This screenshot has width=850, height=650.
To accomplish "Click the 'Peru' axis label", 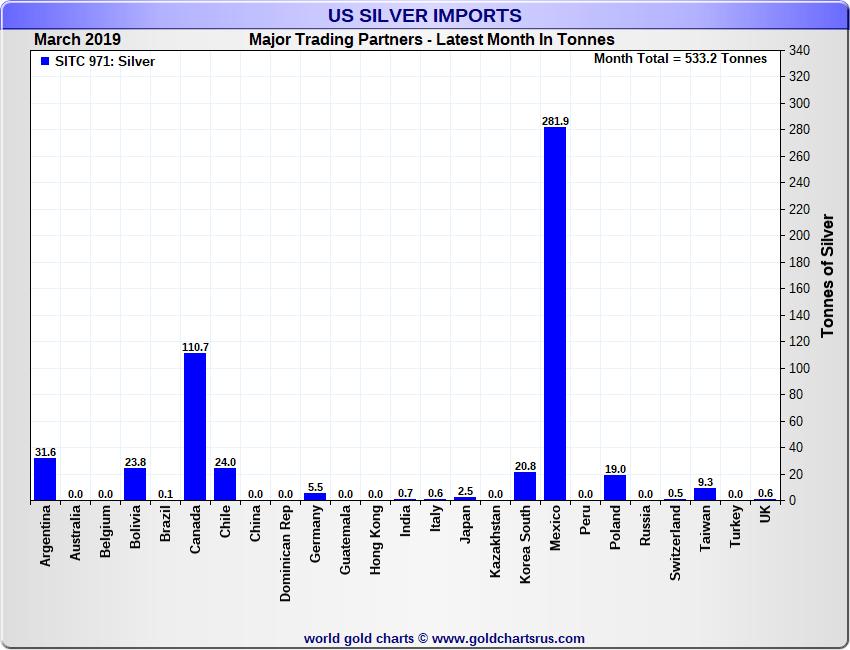I will point(585,520).
